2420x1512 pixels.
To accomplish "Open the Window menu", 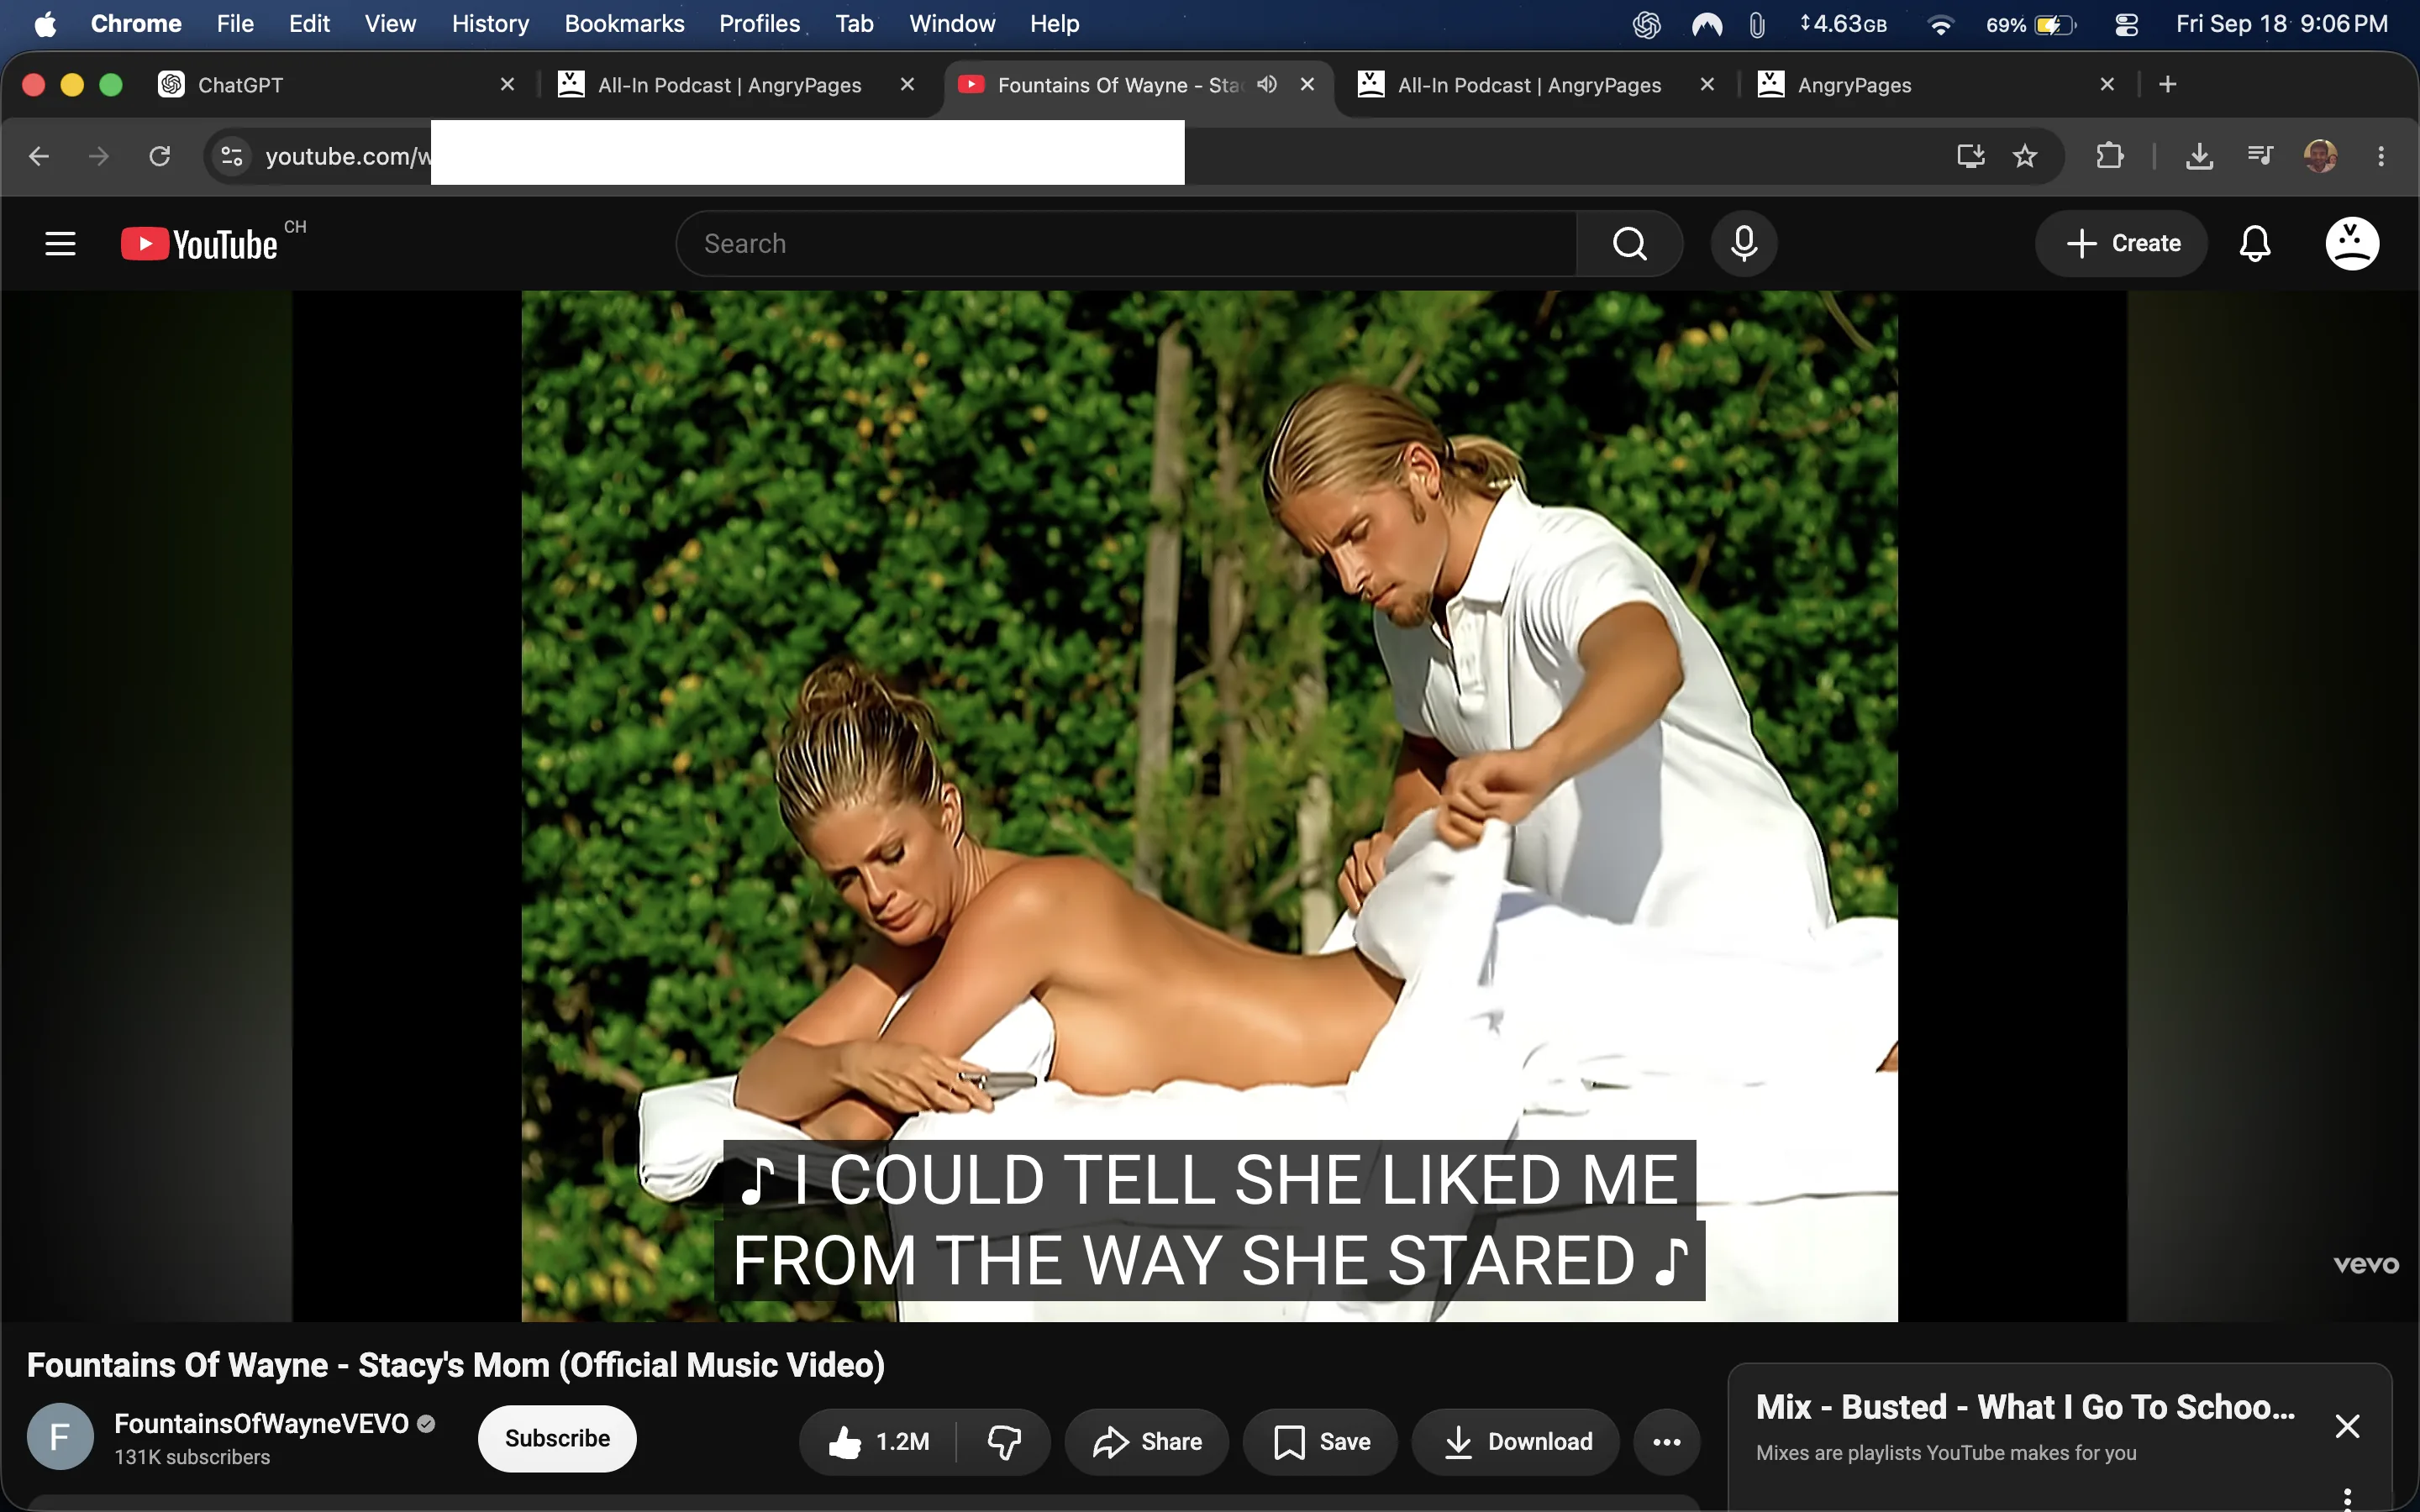I will pos(952,24).
